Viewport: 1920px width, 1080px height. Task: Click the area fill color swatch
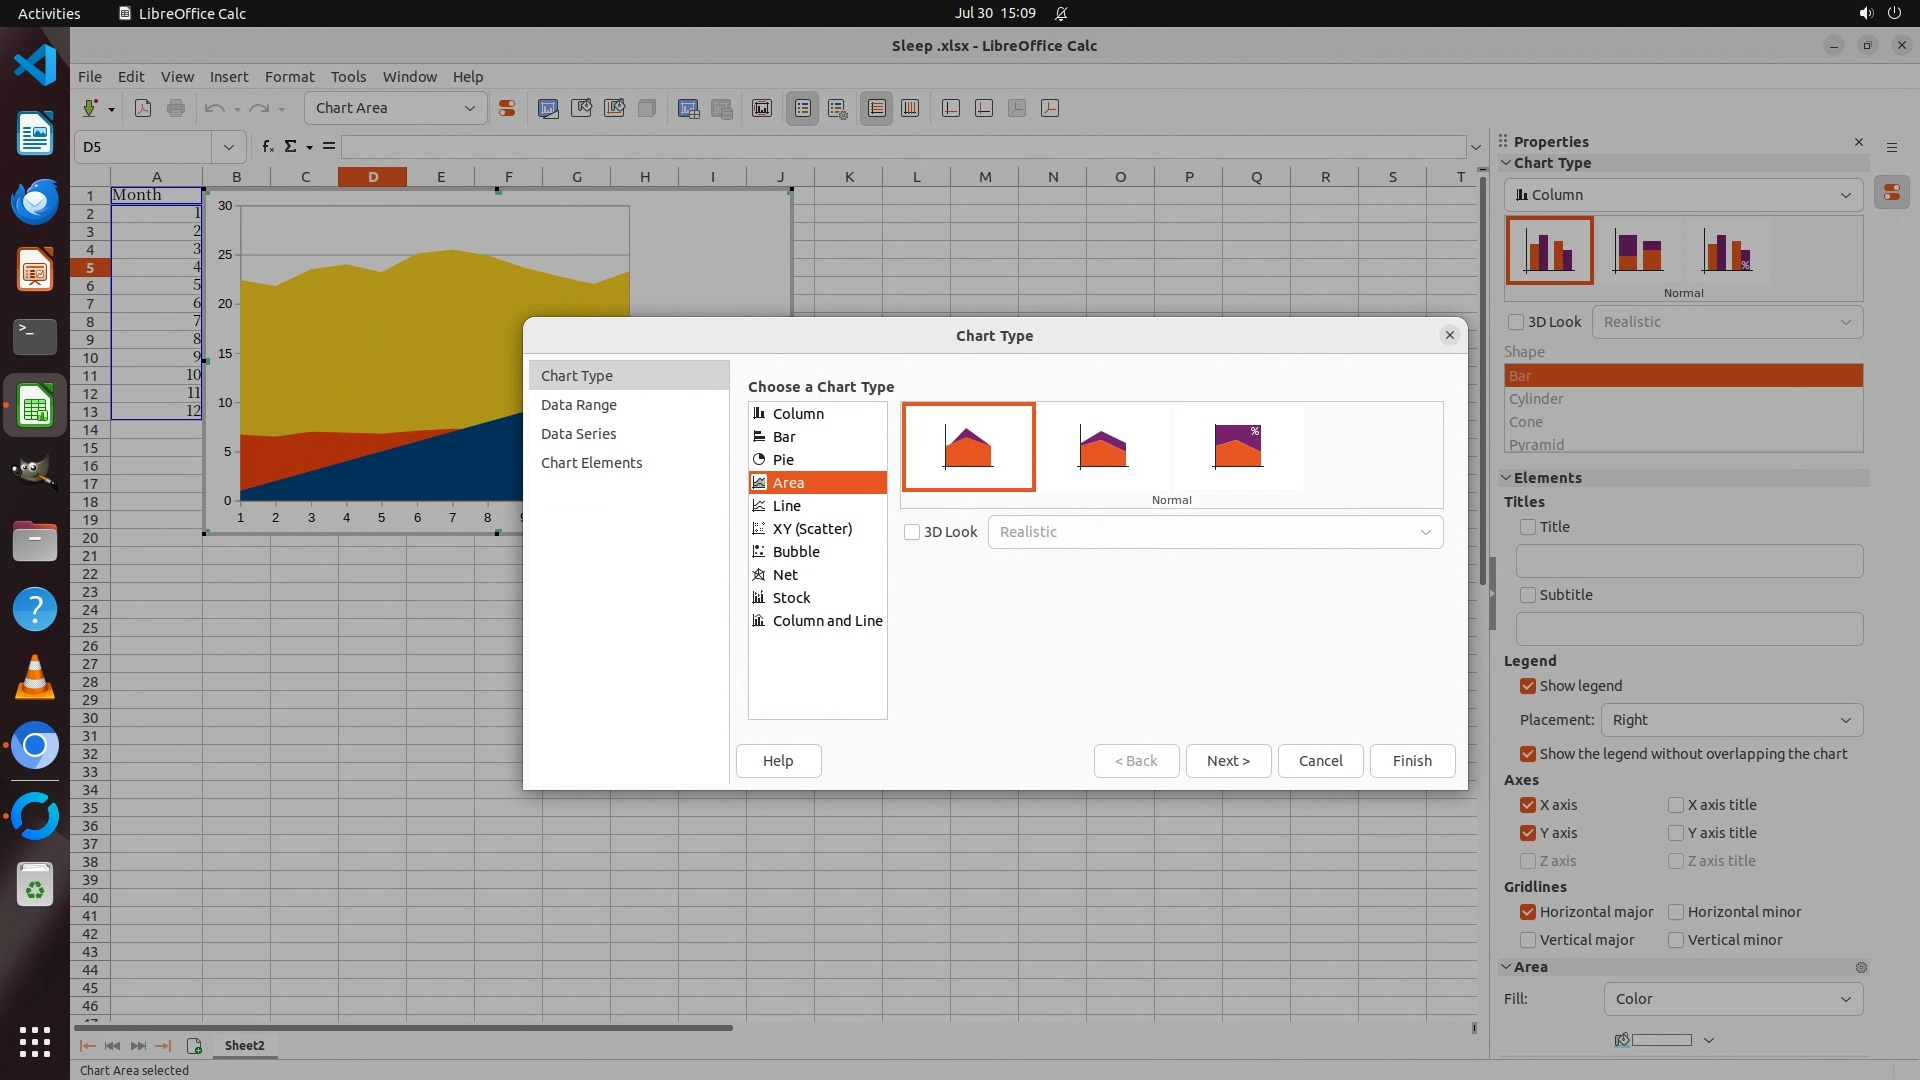pyautogui.click(x=1660, y=1040)
